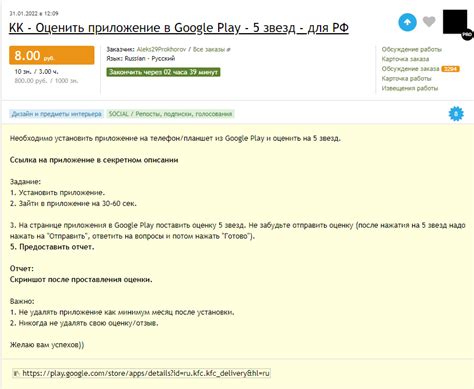474x389 pixels.
Task: Open 'Карточка работы' link
Action: (x=406, y=79)
